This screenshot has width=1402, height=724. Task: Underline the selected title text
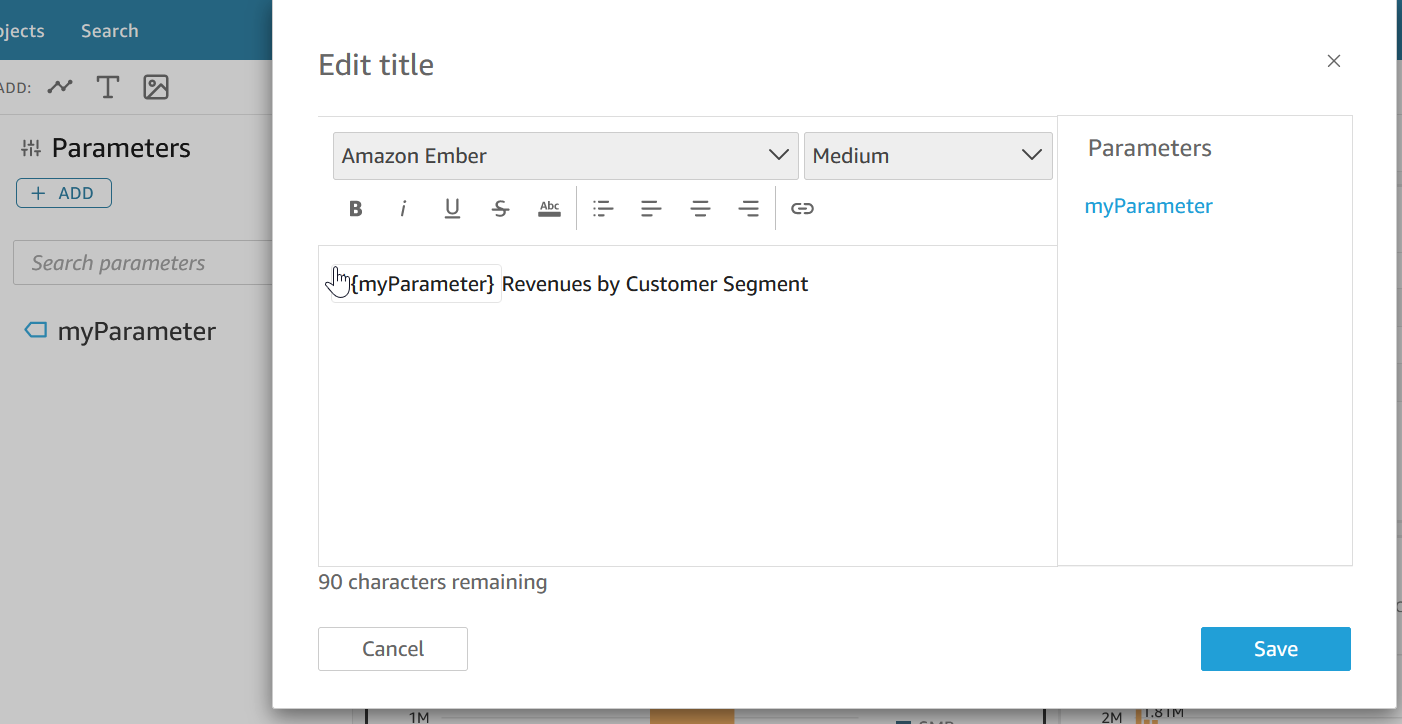pos(452,208)
